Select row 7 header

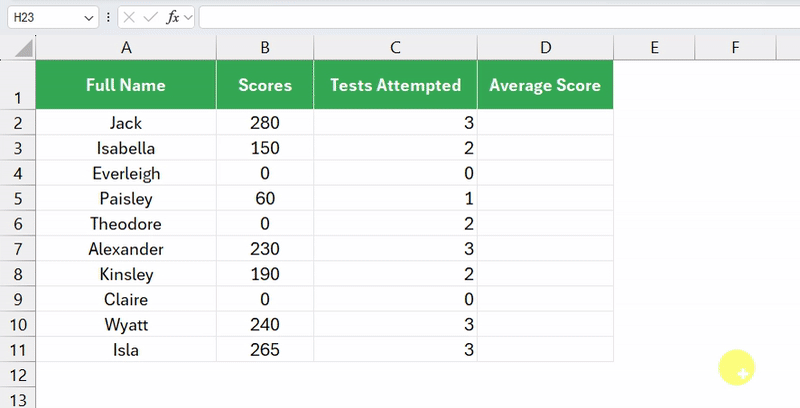pos(18,249)
